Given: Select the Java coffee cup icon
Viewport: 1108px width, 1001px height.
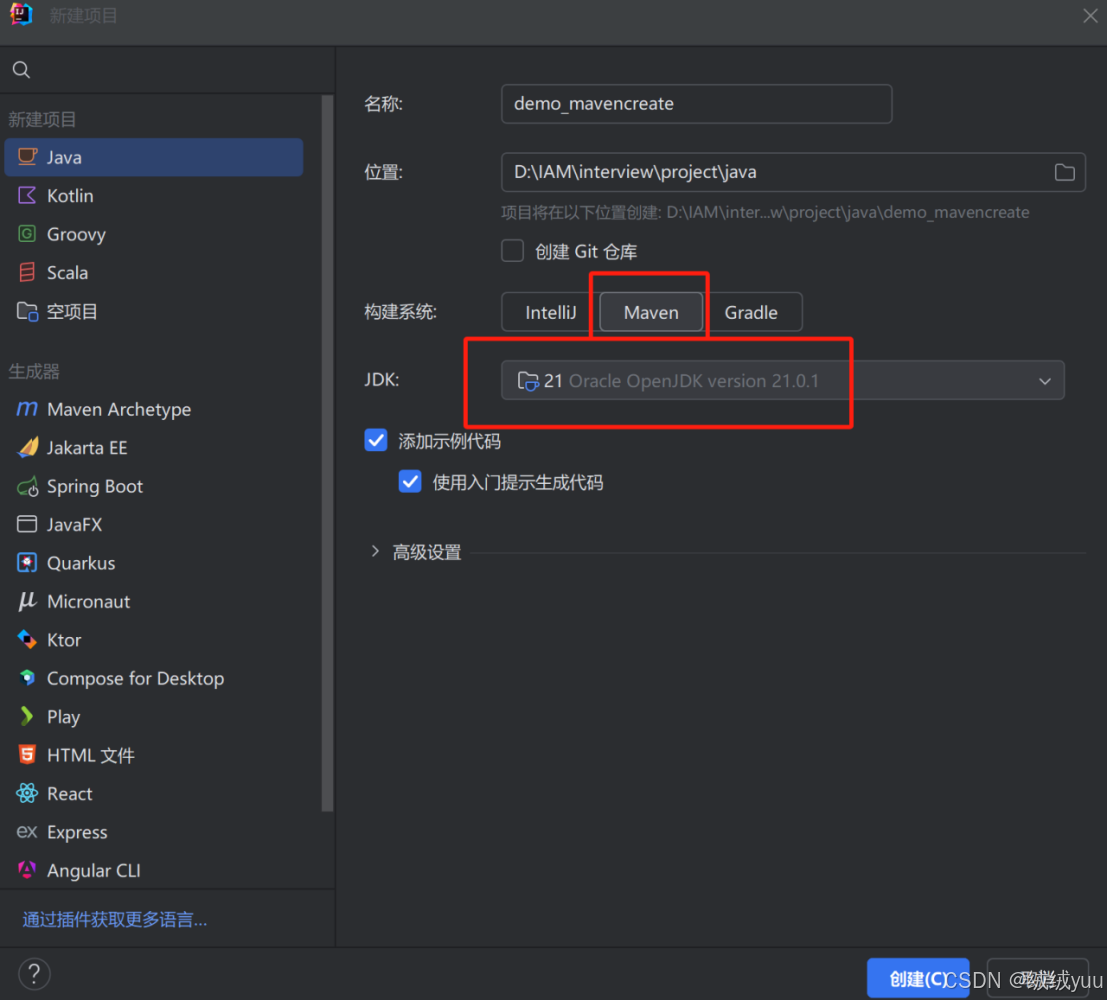Looking at the screenshot, I should [x=27, y=157].
